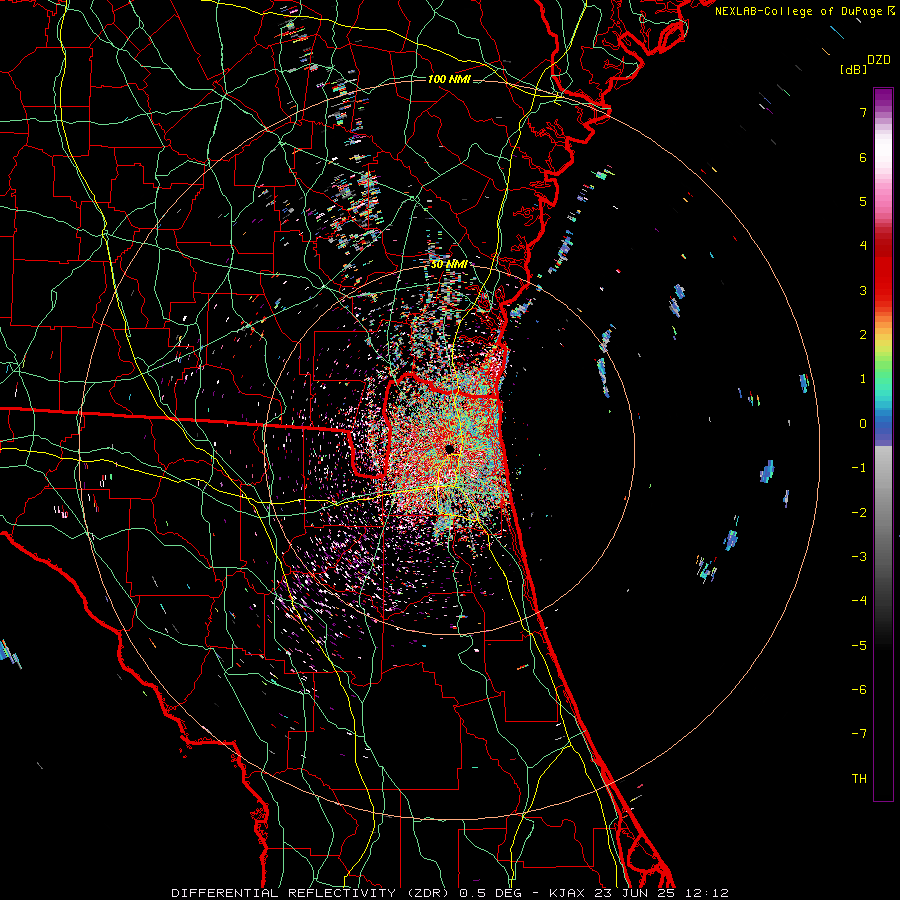Screen dimensions: 900x900
Task: Click the 5 value on color scale
Action: click(863, 201)
